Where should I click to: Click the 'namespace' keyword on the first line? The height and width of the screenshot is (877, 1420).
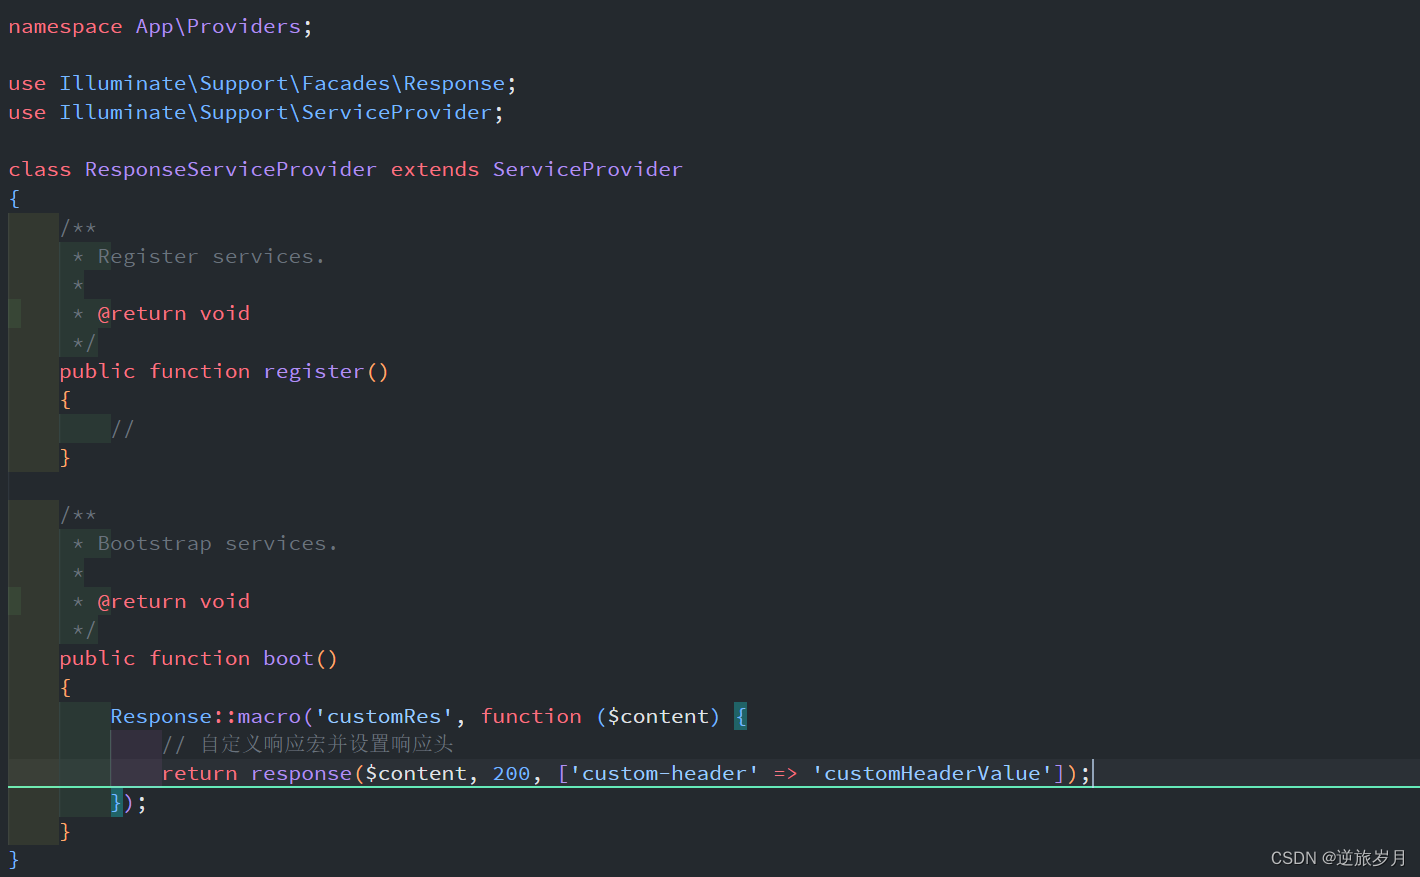tap(65, 27)
